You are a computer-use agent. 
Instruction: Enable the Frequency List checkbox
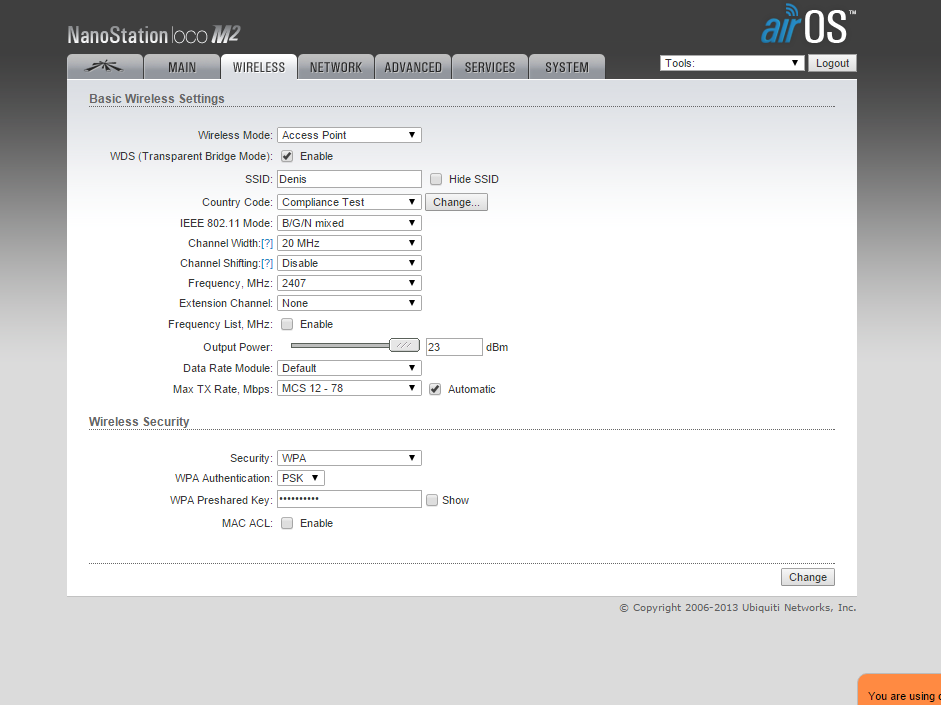(287, 324)
